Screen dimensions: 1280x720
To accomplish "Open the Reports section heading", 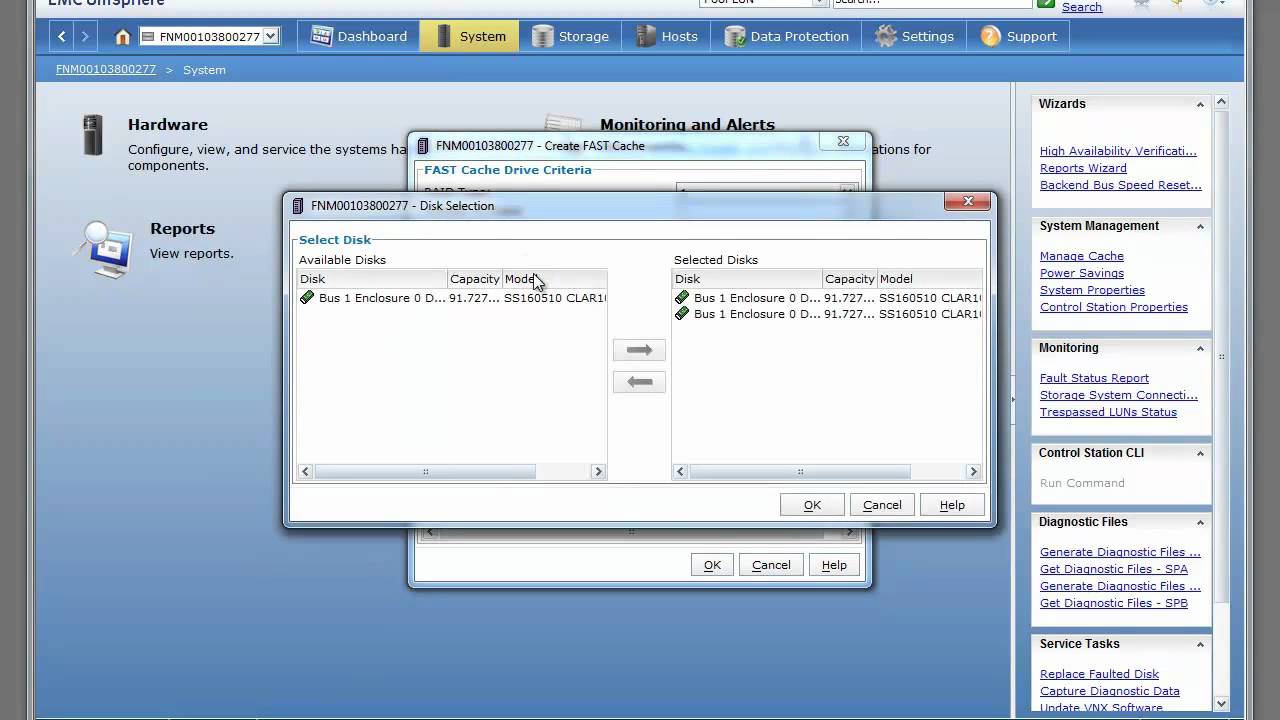I will 182,229.
